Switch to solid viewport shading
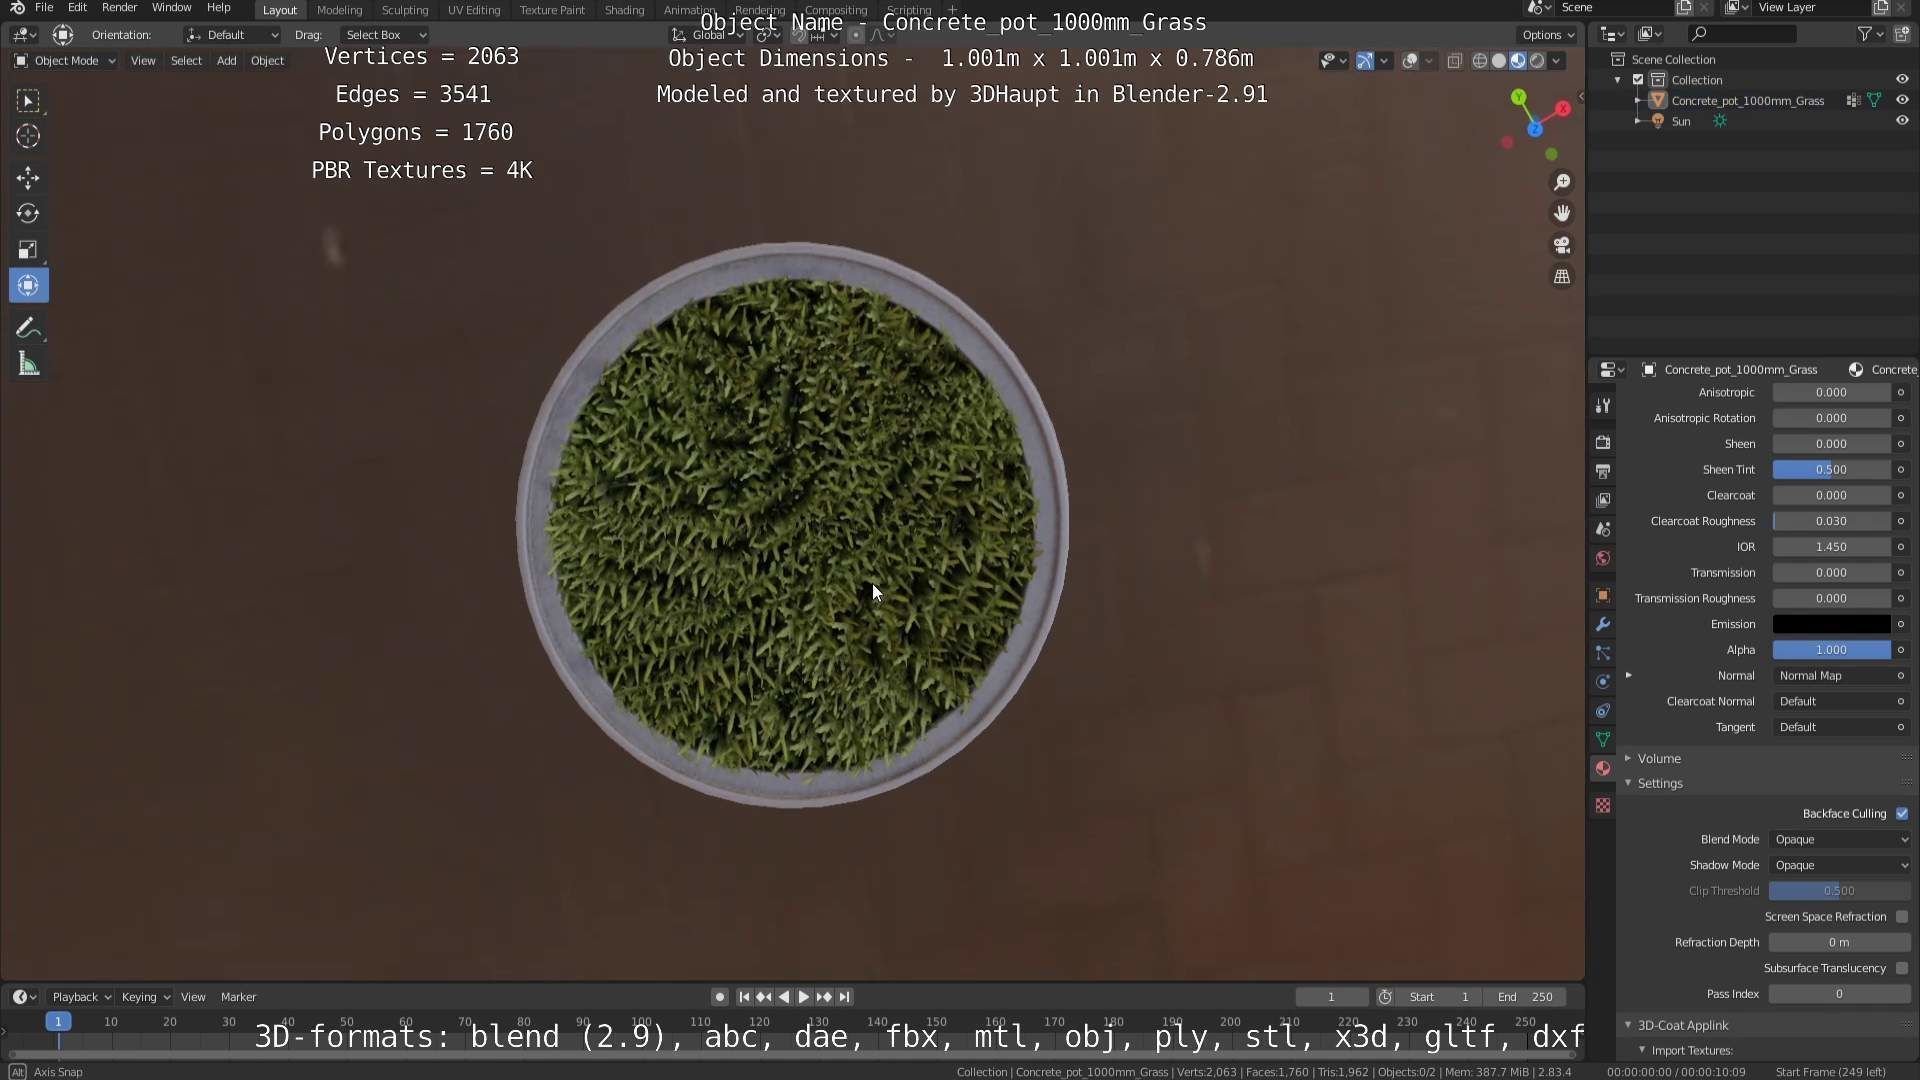 pos(1498,61)
